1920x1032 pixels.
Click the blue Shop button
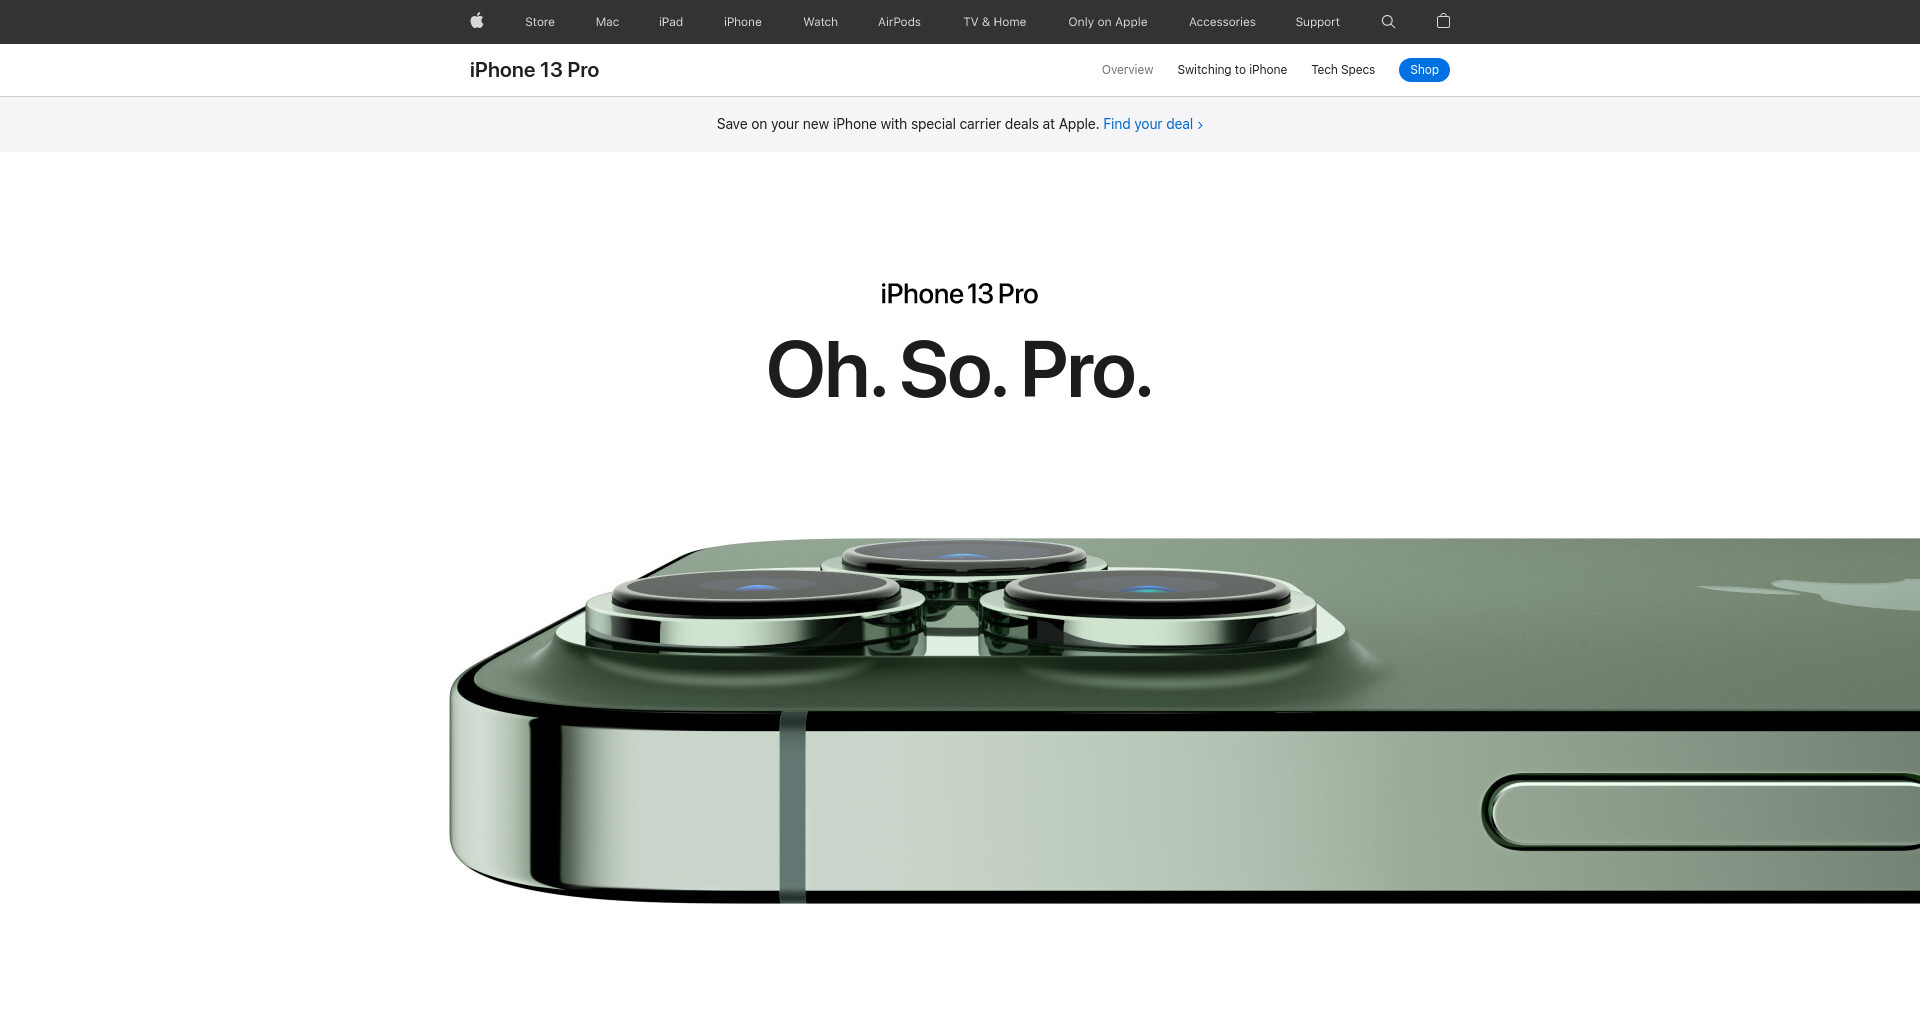[x=1424, y=70]
